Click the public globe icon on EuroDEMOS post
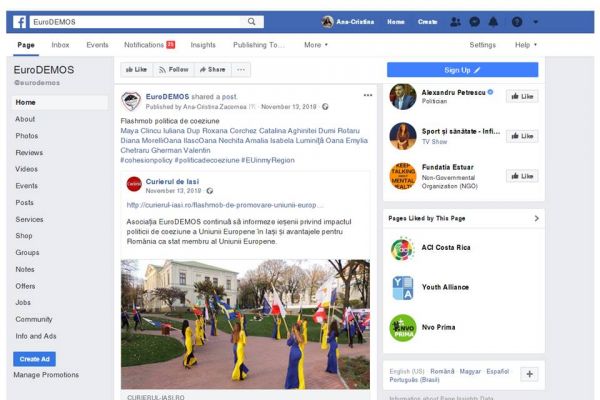The image size is (600, 400). [325, 107]
